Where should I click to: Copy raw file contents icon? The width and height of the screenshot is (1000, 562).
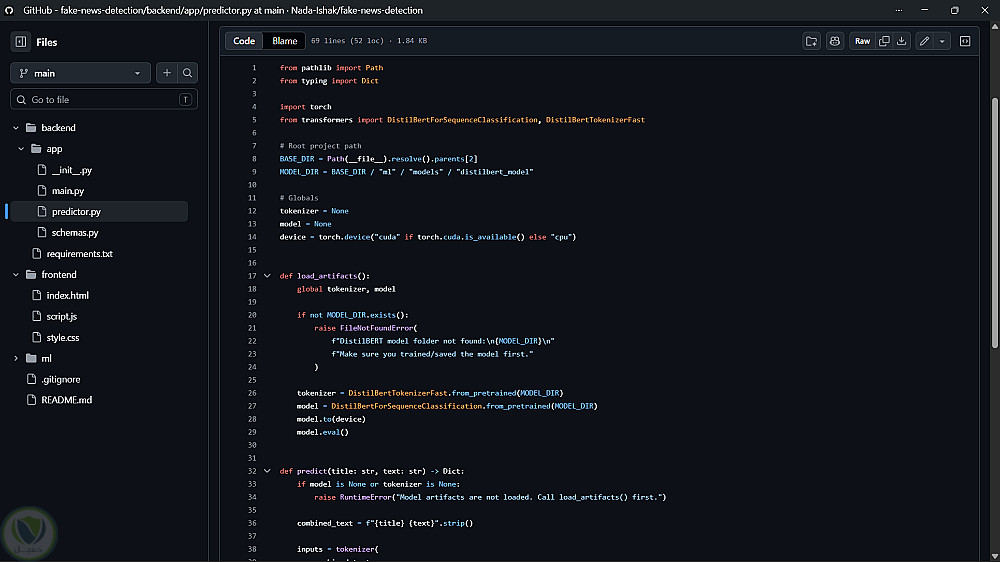click(x=884, y=41)
